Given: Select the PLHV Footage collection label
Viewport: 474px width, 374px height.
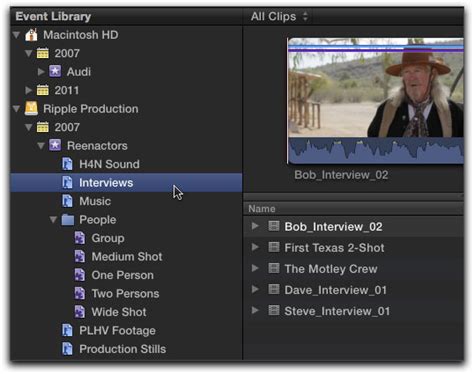Looking at the screenshot, I should (x=117, y=331).
